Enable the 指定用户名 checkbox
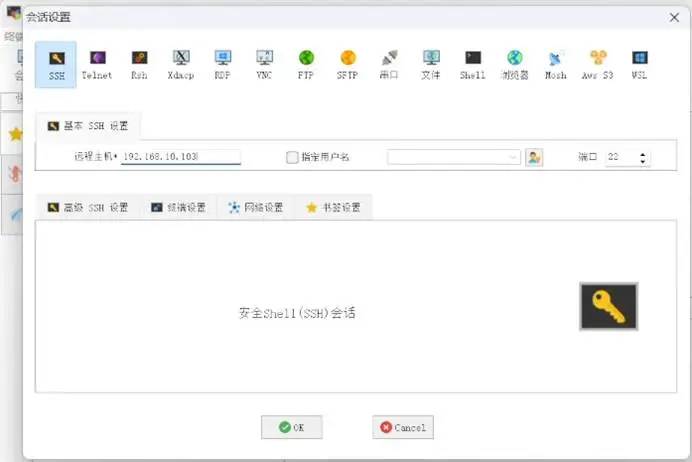The width and height of the screenshot is (692, 462). coord(292,158)
